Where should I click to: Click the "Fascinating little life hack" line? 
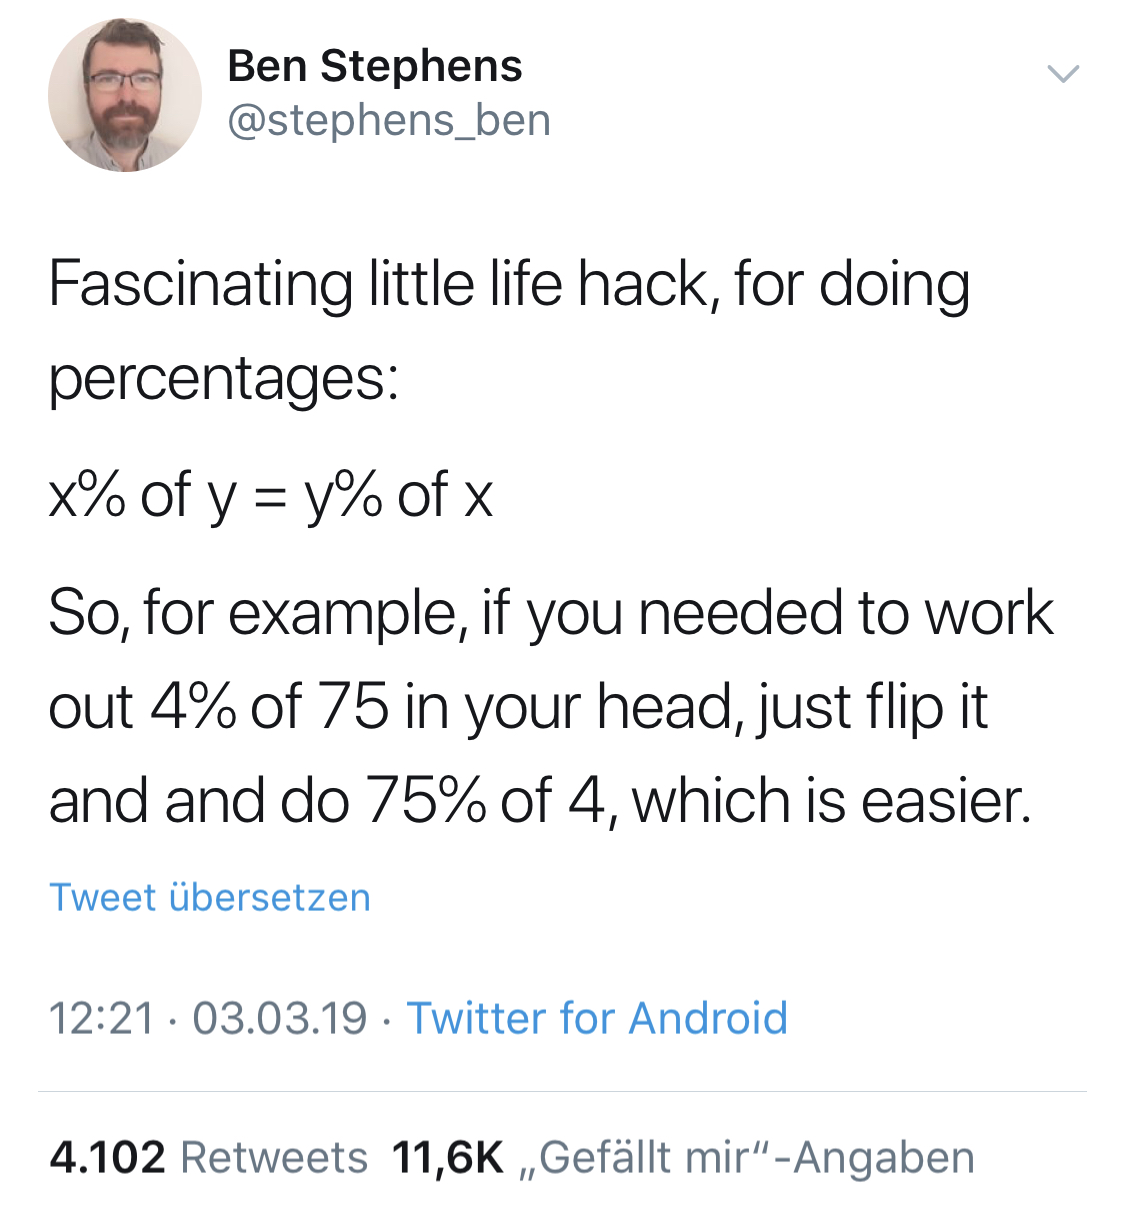508,284
